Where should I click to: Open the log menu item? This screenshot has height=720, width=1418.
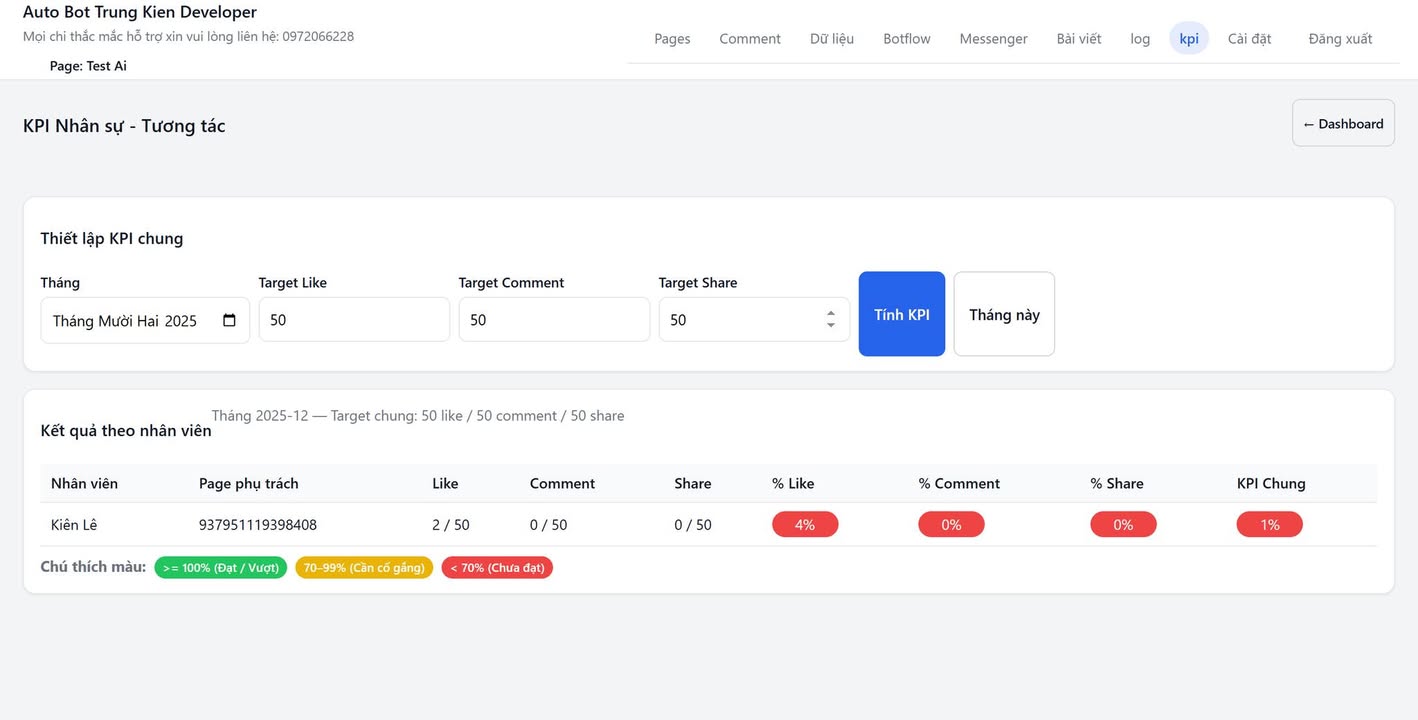1140,39
